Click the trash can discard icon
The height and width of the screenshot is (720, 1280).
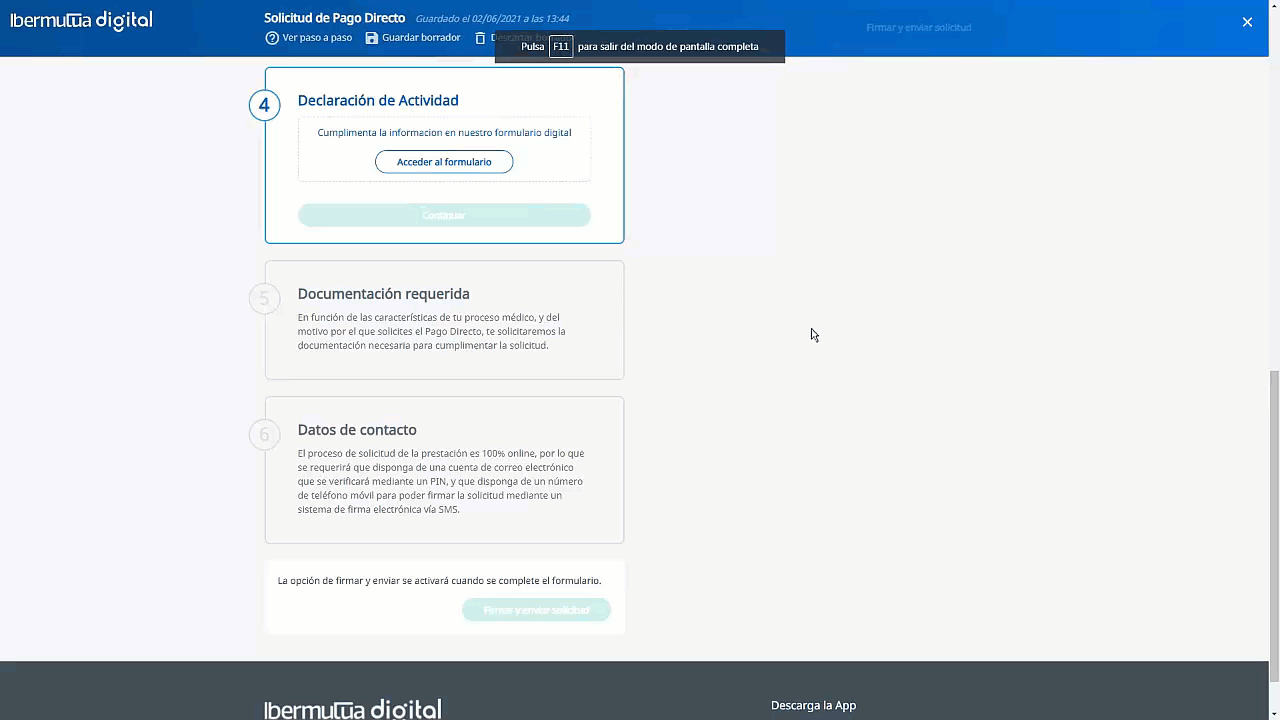pos(480,38)
